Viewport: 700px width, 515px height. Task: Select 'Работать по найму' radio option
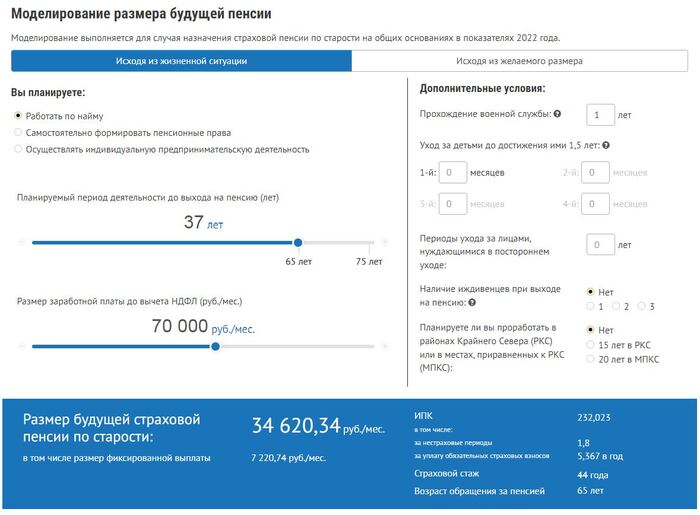point(19,116)
